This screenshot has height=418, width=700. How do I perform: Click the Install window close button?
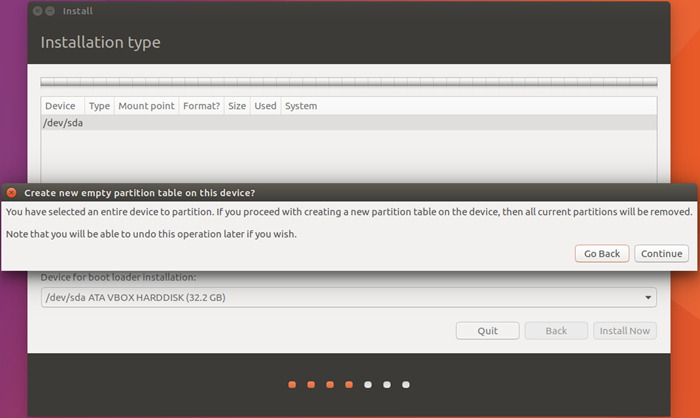coord(38,11)
